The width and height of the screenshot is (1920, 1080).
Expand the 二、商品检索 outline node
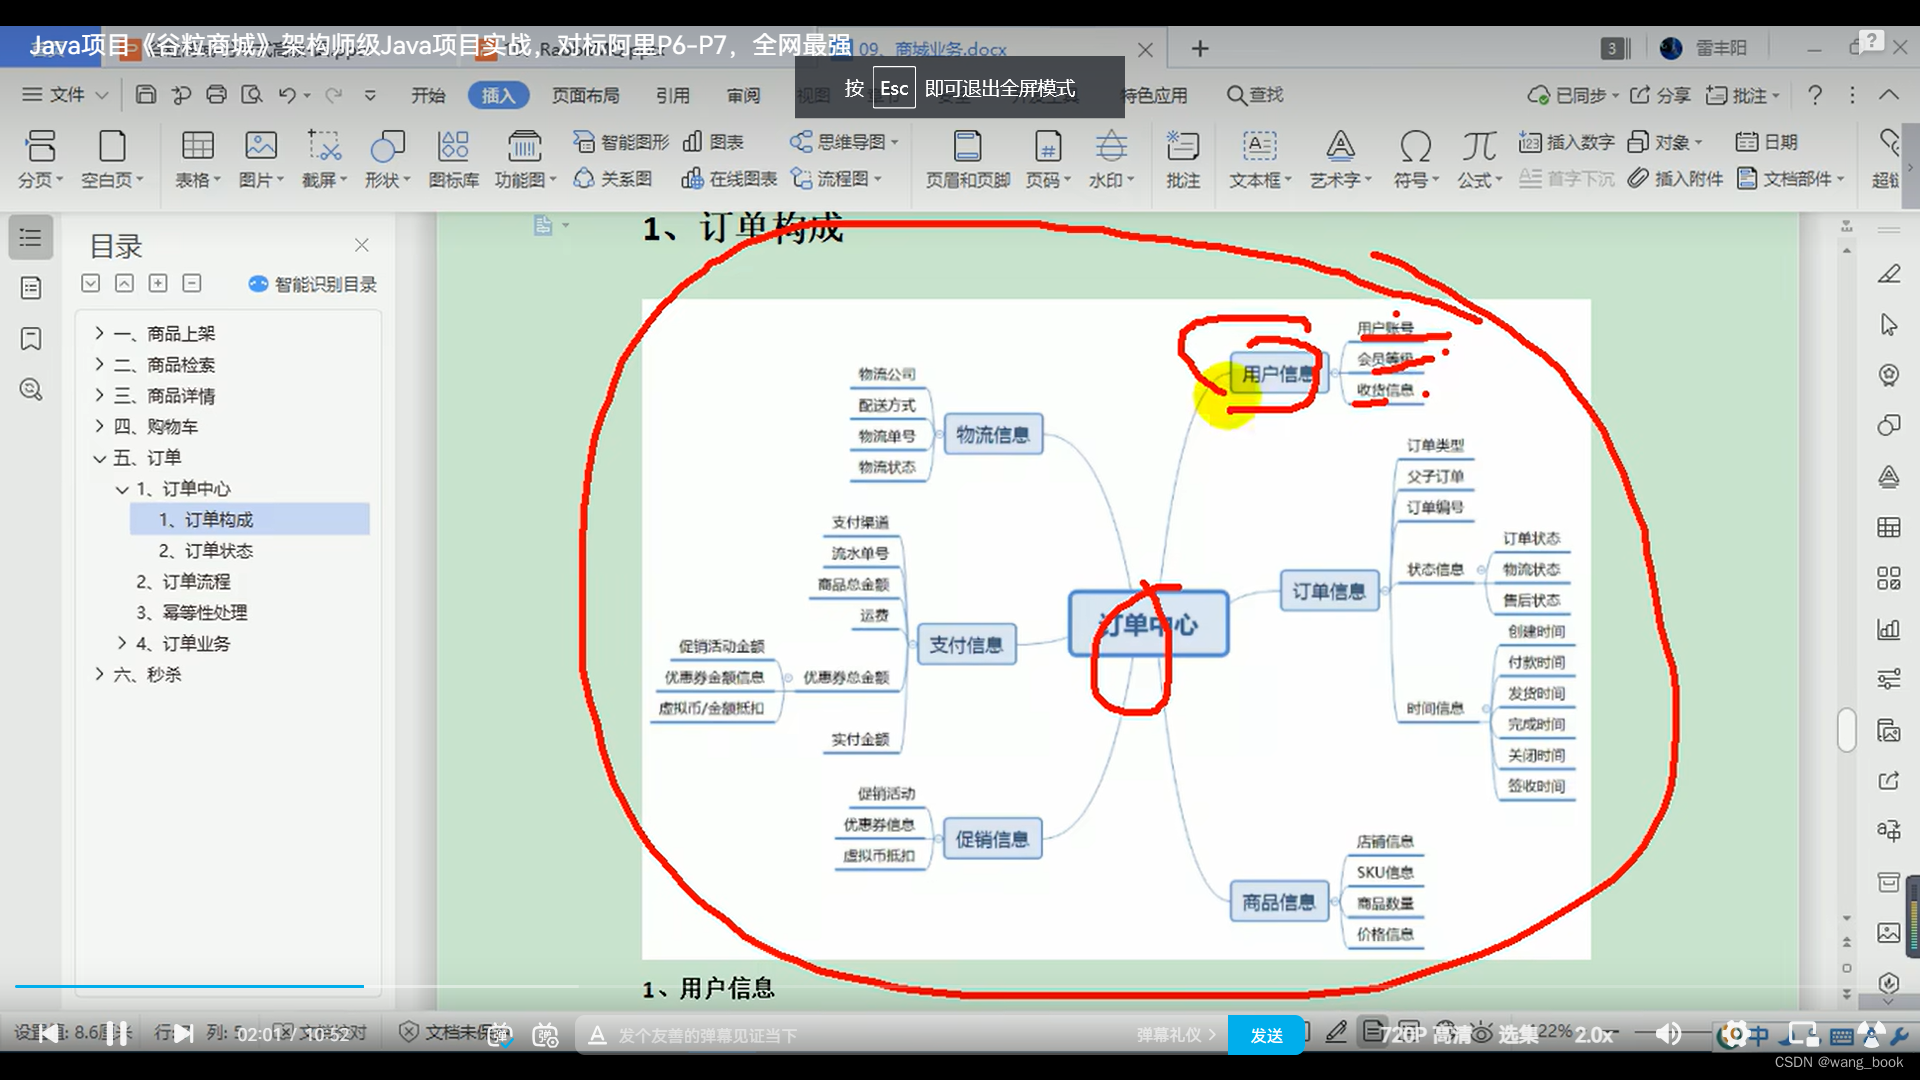tap(99, 364)
